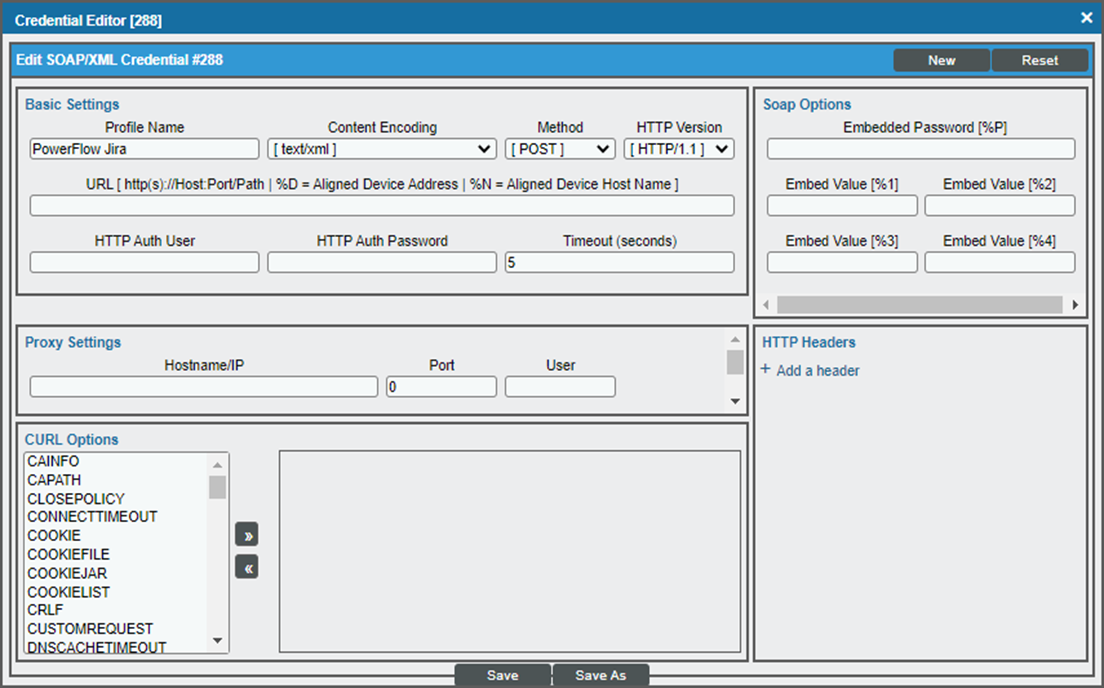Click the Soap Options scroll-right arrow
Image resolution: width=1104 pixels, height=688 pixels.
click(1075, 305)
